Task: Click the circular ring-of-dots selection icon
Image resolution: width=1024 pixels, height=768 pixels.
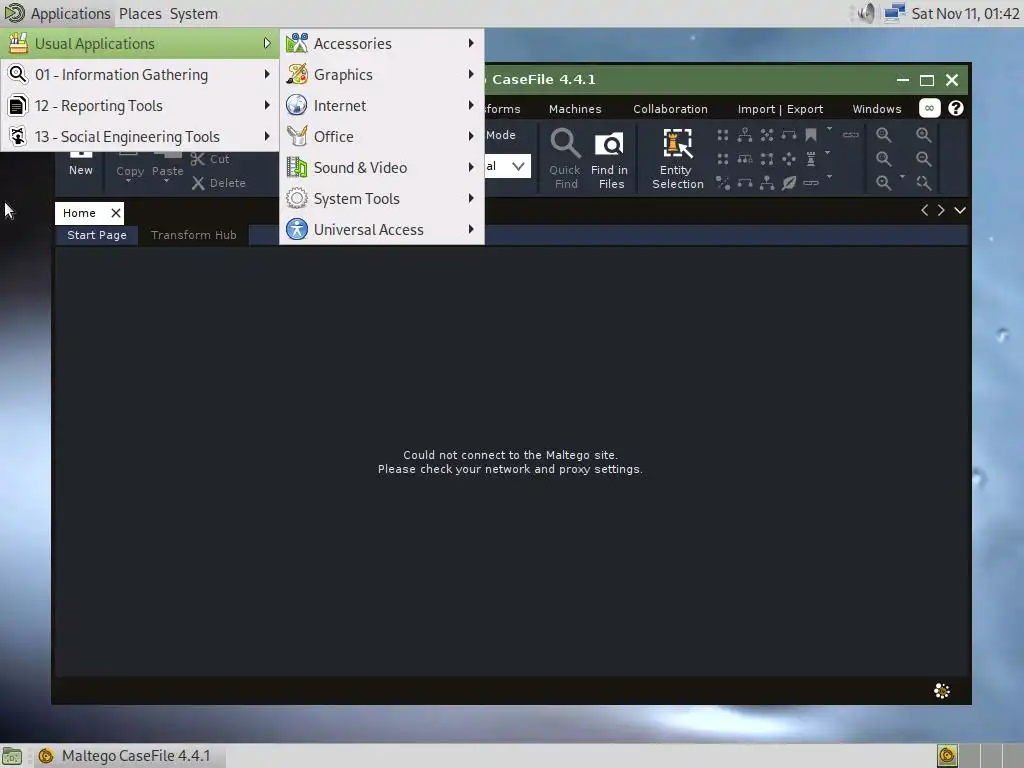Action: click(789, 159)
